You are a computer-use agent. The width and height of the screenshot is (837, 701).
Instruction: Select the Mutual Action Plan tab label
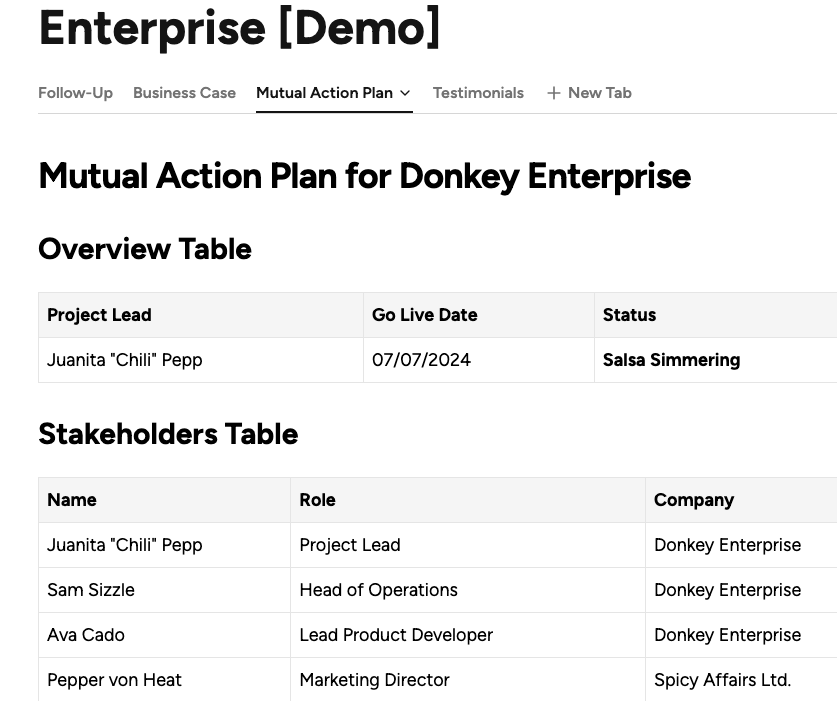tap(324, 93)
